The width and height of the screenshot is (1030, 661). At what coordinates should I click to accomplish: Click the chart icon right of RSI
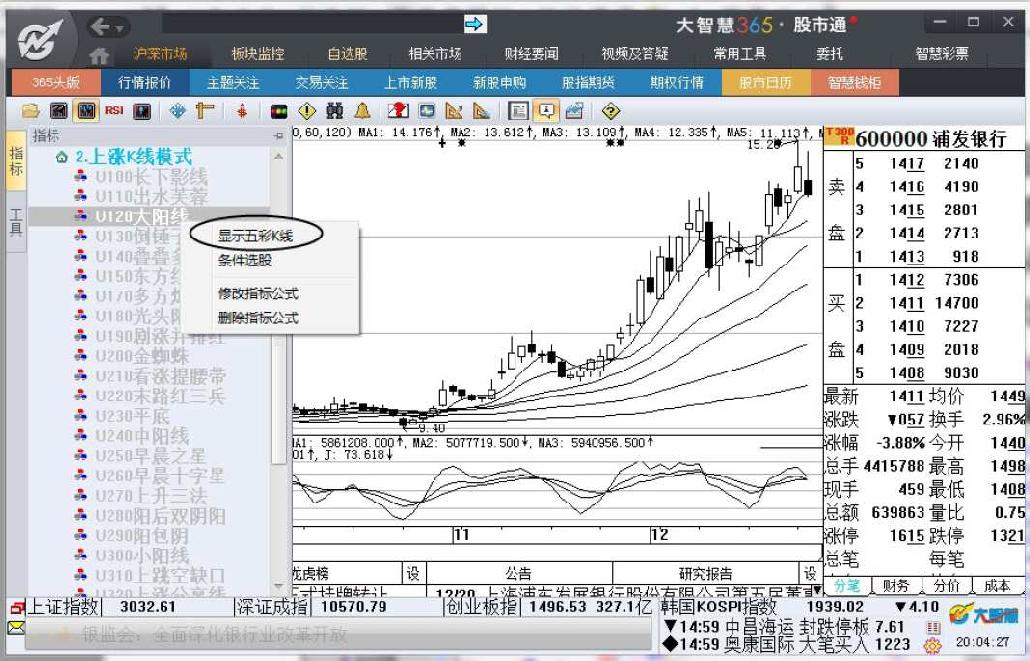coord(142,110)
